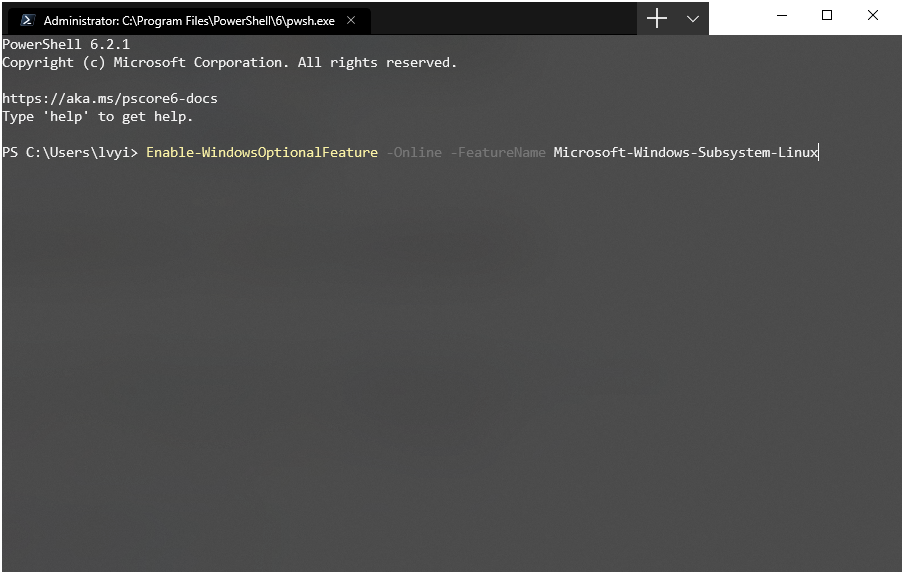Click the PowerShell 6.2.1 version line
904x574 pixels.
click(66, 44)
